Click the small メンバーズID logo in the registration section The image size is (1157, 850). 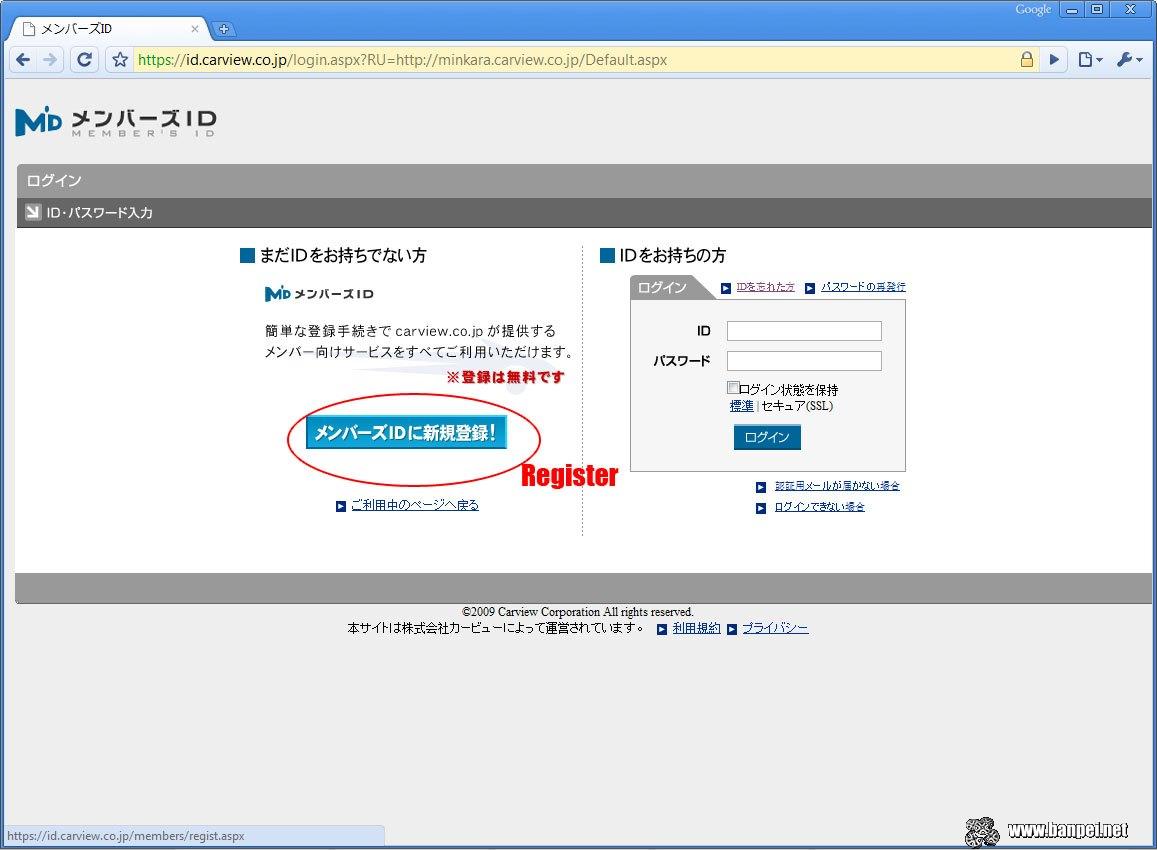(319, 294)
